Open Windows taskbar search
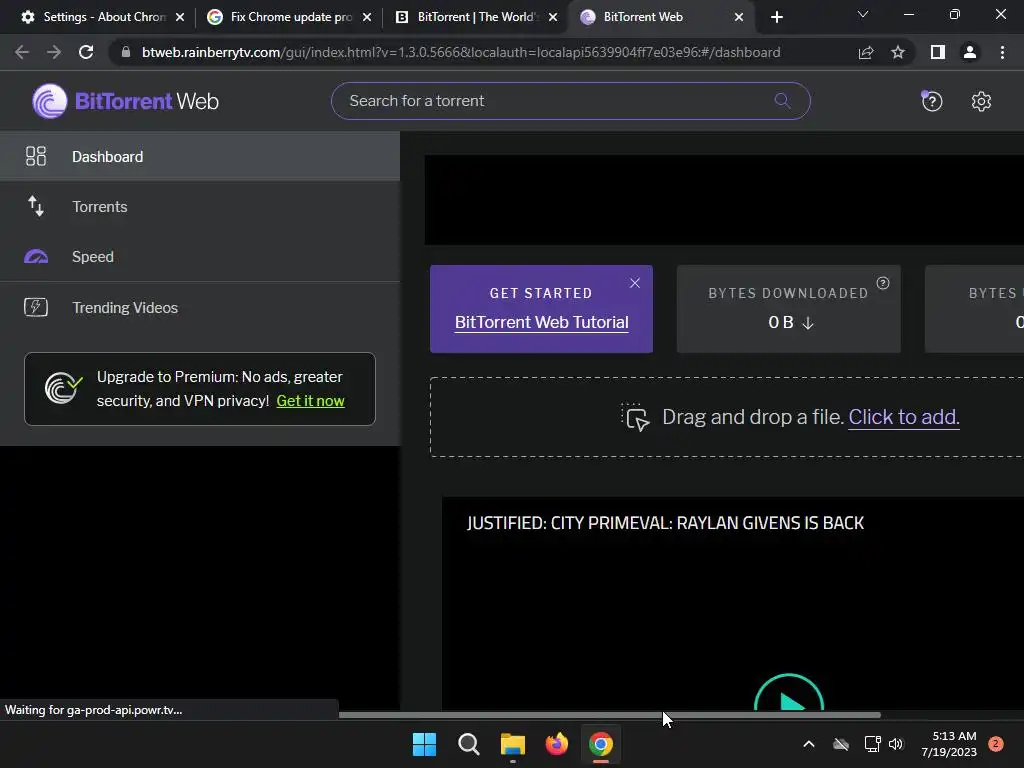The width and height of the screenshot is (1024, 768). pos(468,744)
